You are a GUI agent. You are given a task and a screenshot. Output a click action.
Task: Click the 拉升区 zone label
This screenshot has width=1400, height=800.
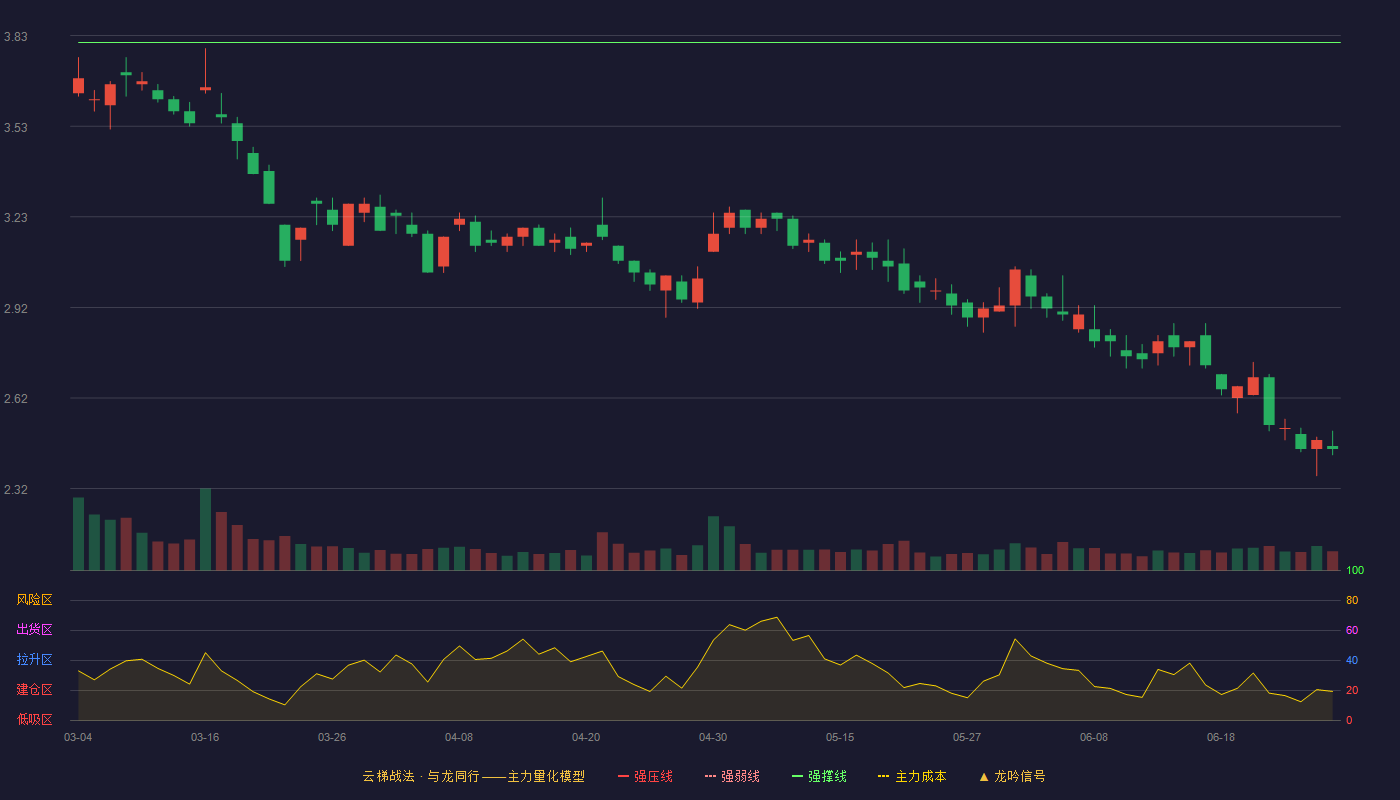click(34, 660)
